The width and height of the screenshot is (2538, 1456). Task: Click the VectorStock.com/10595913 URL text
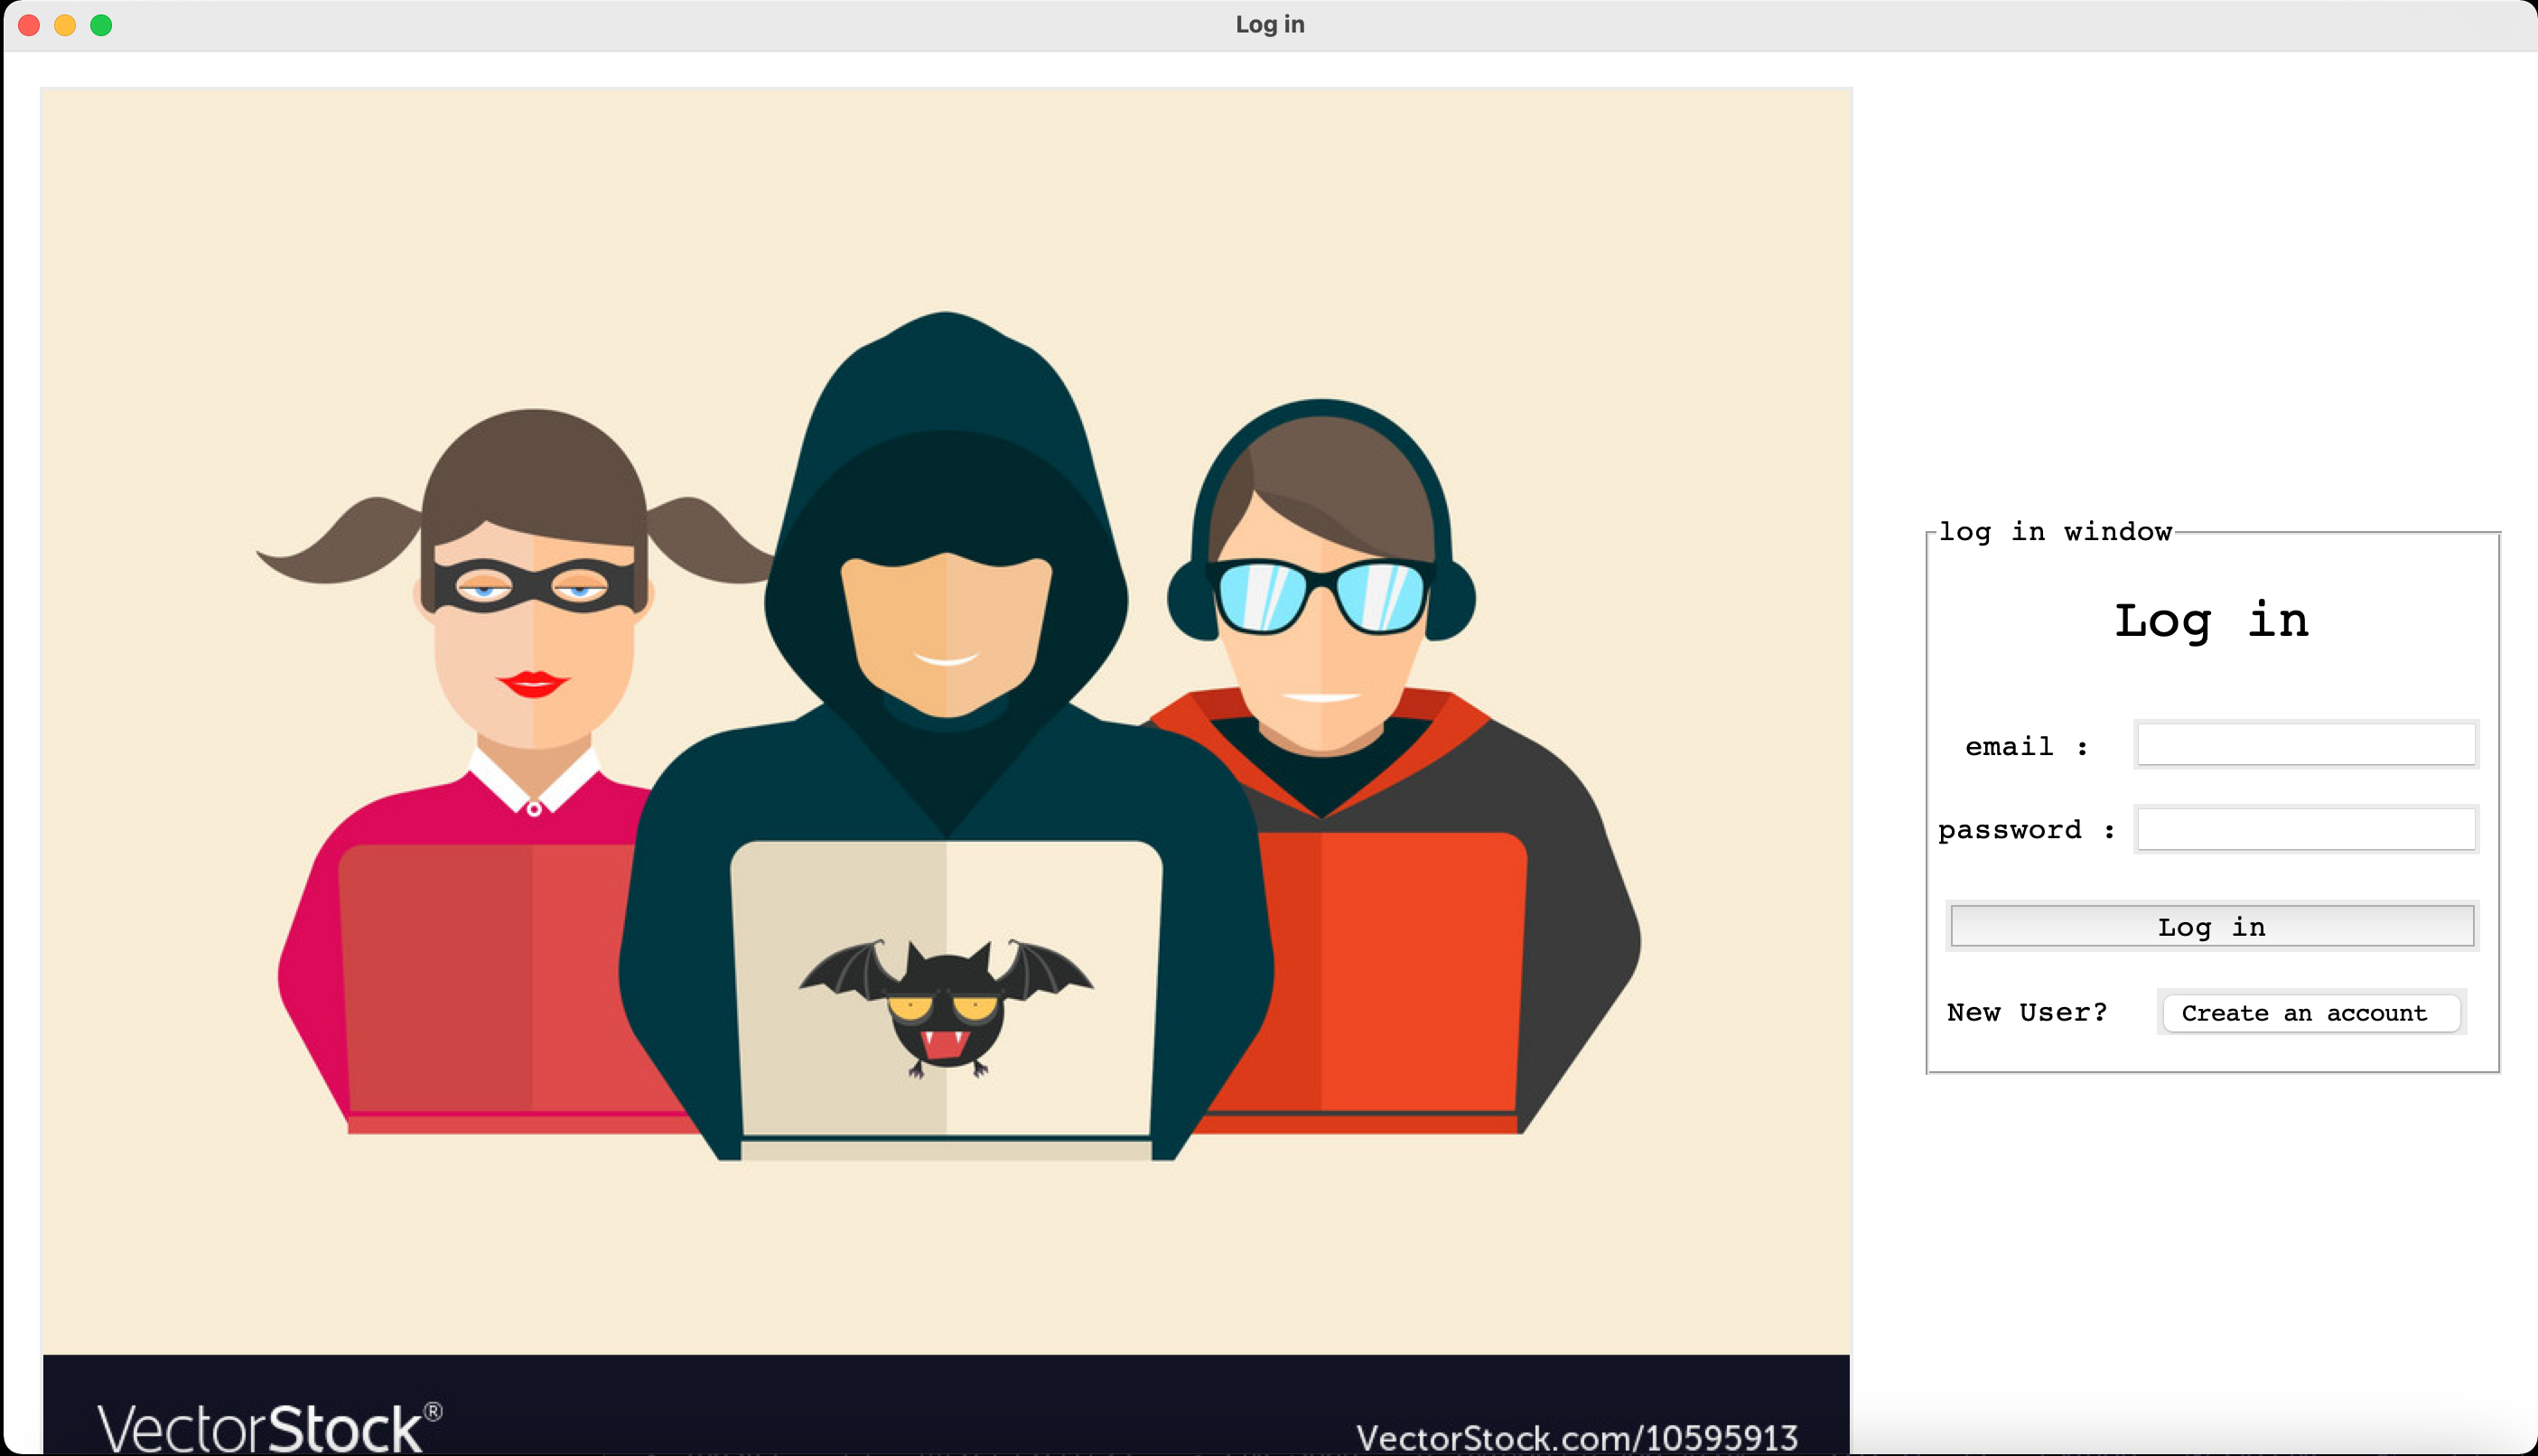[1576, 1437]
